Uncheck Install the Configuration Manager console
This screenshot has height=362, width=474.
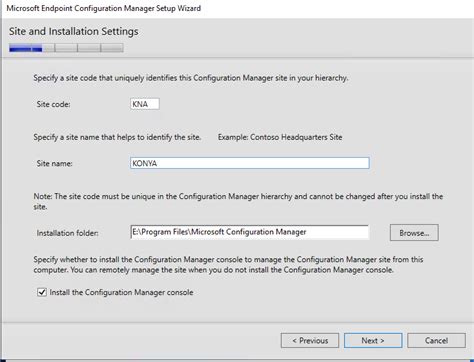[x=42, y=292]
